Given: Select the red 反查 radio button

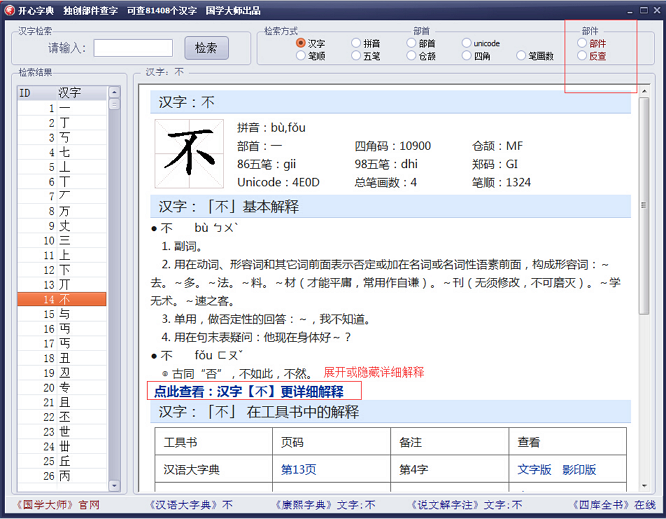Looking at the screenshot, I should coord(582,56).
